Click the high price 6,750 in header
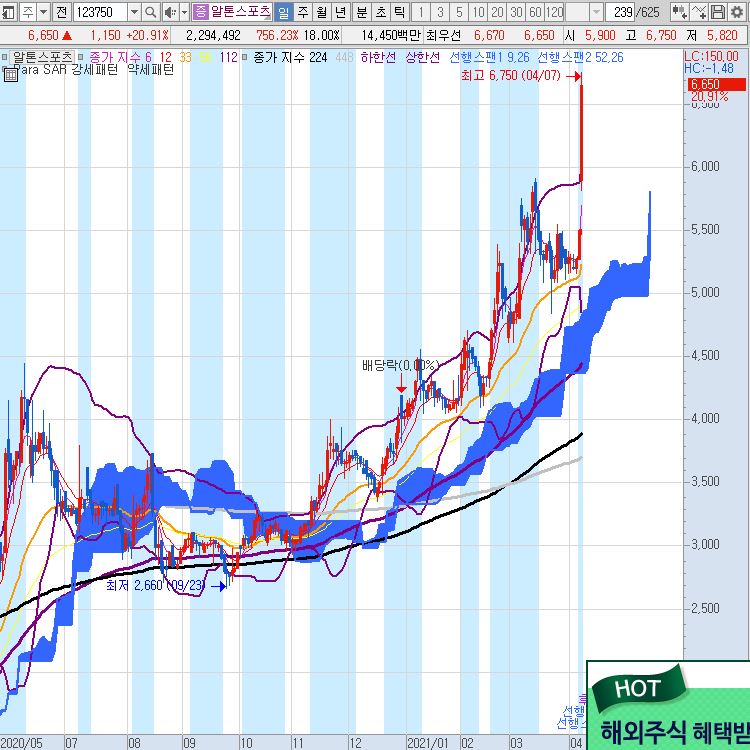This screenshot has height=750, width=750. (x=661, y=35)
